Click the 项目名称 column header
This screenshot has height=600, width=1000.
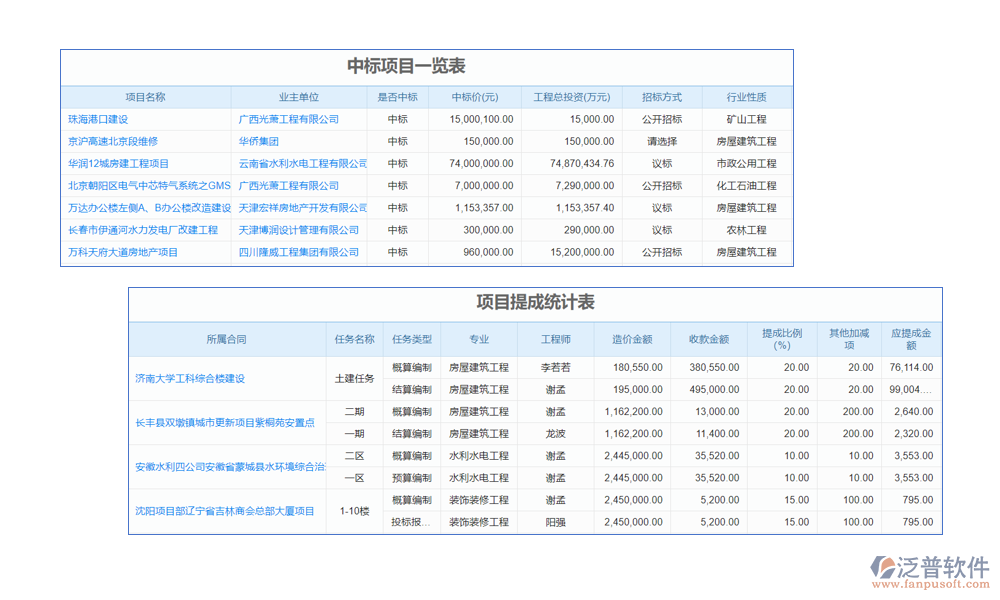[x=145, y=97]
